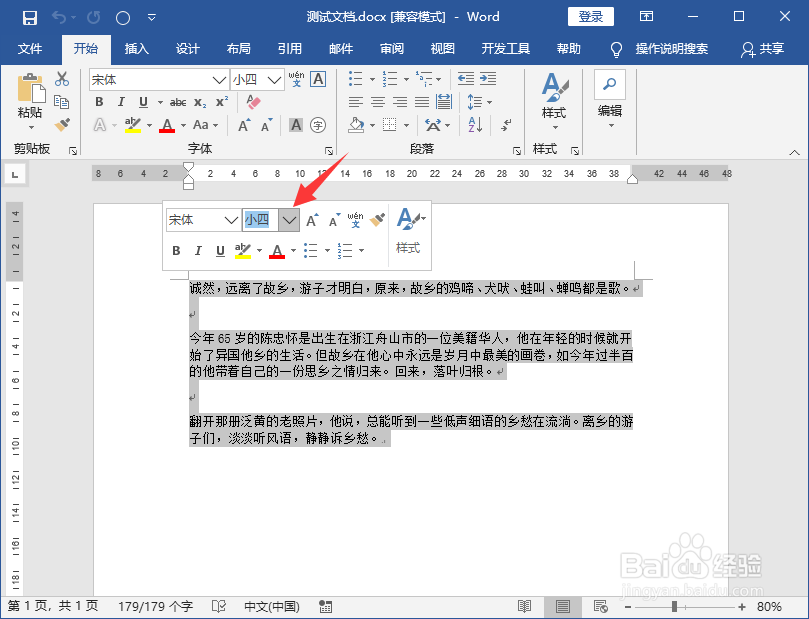Apply strikethrough formatting from the Font group

pyautogui.click(x=180, y=101)
